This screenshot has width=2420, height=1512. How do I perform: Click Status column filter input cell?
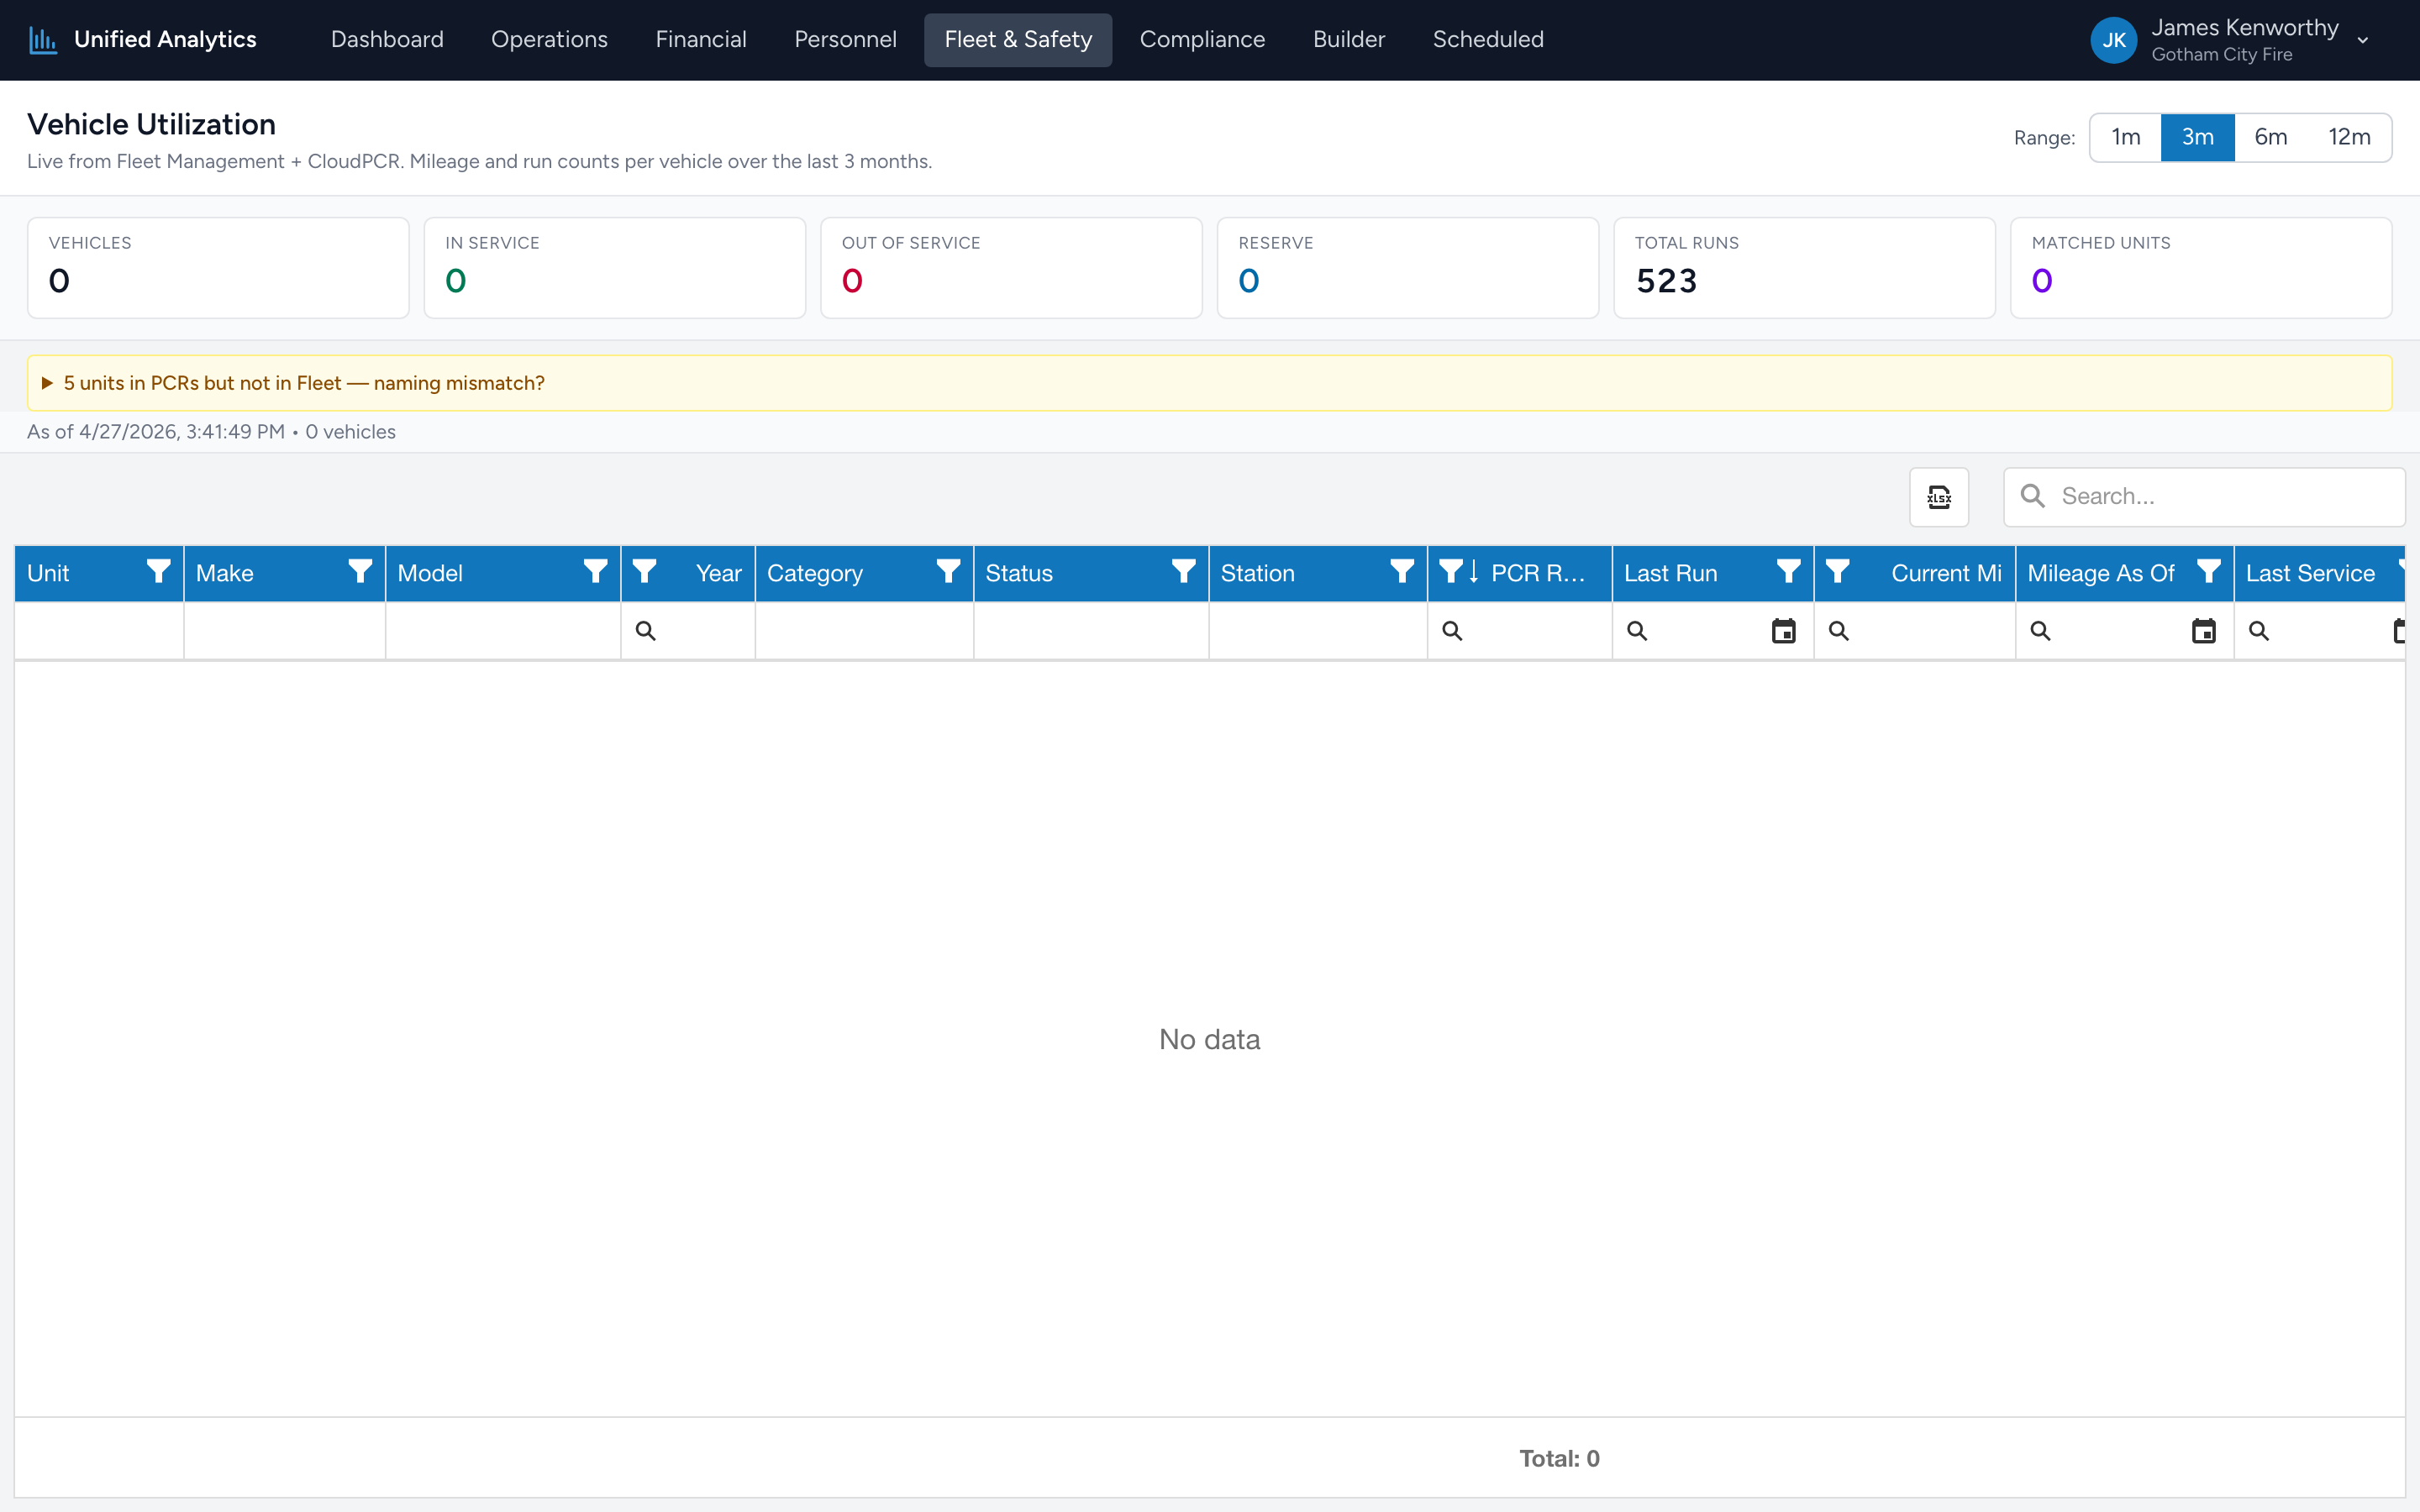1091,631
